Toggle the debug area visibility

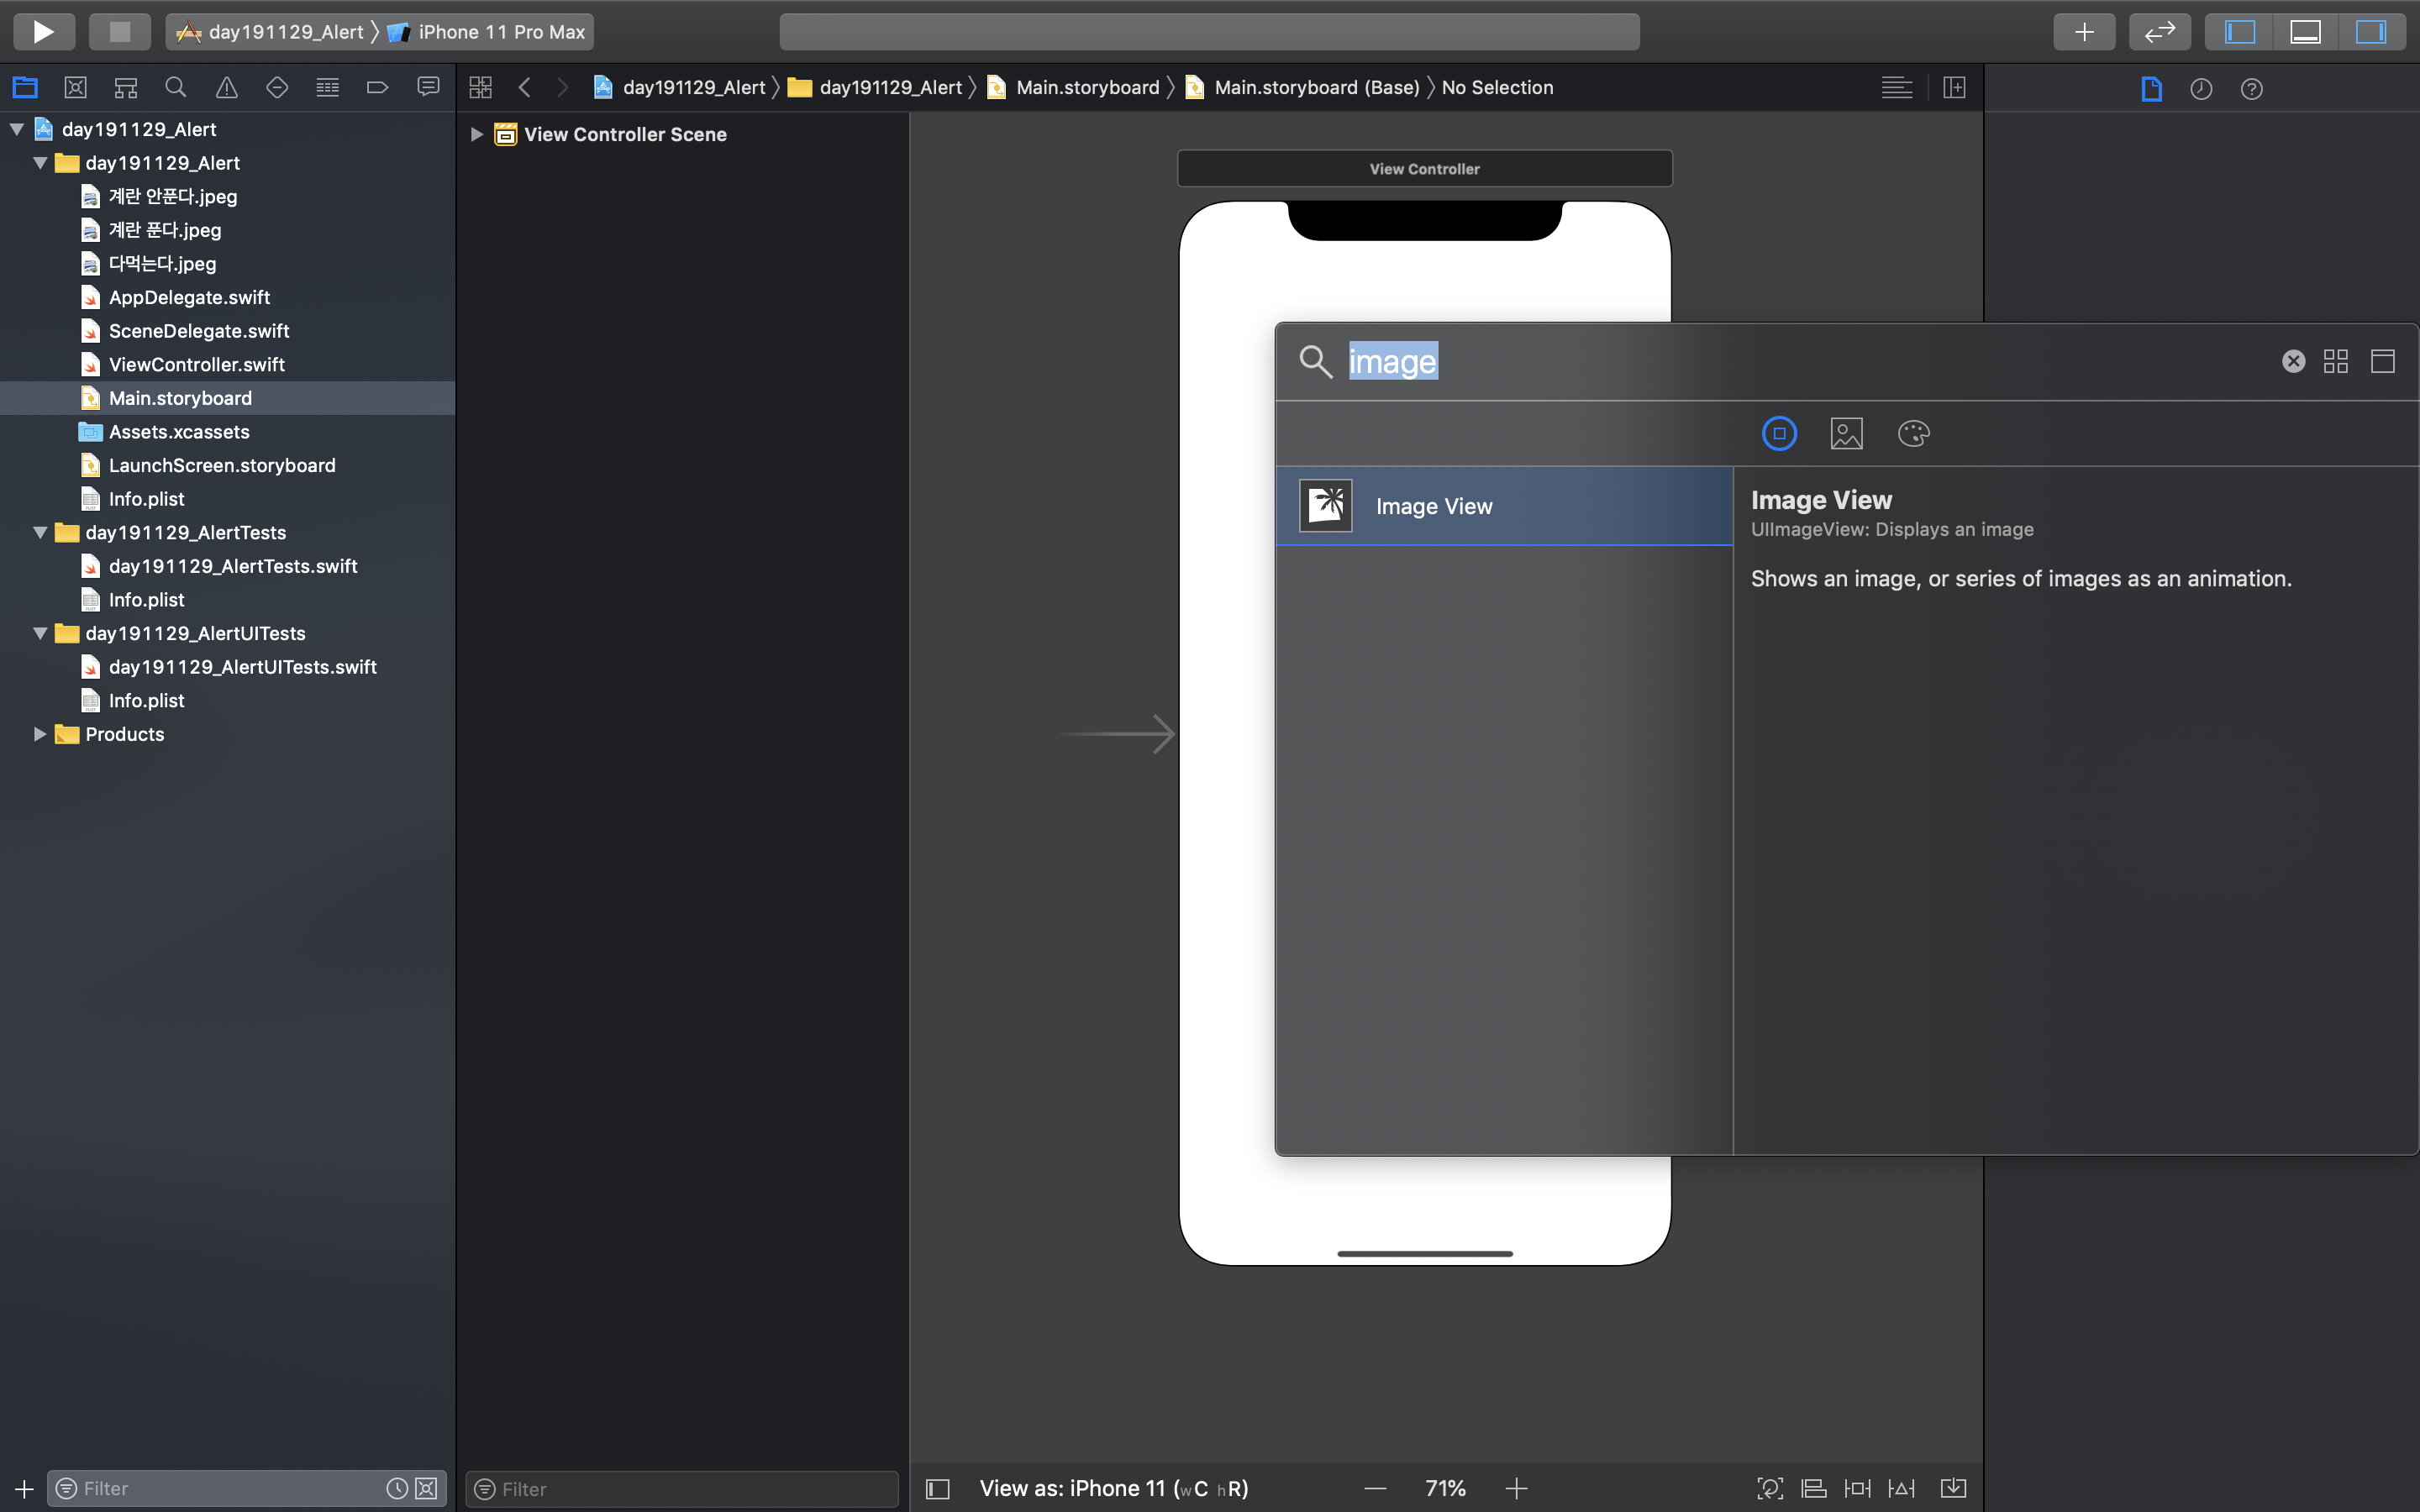pyautogui.click(x=2305, y=32)
